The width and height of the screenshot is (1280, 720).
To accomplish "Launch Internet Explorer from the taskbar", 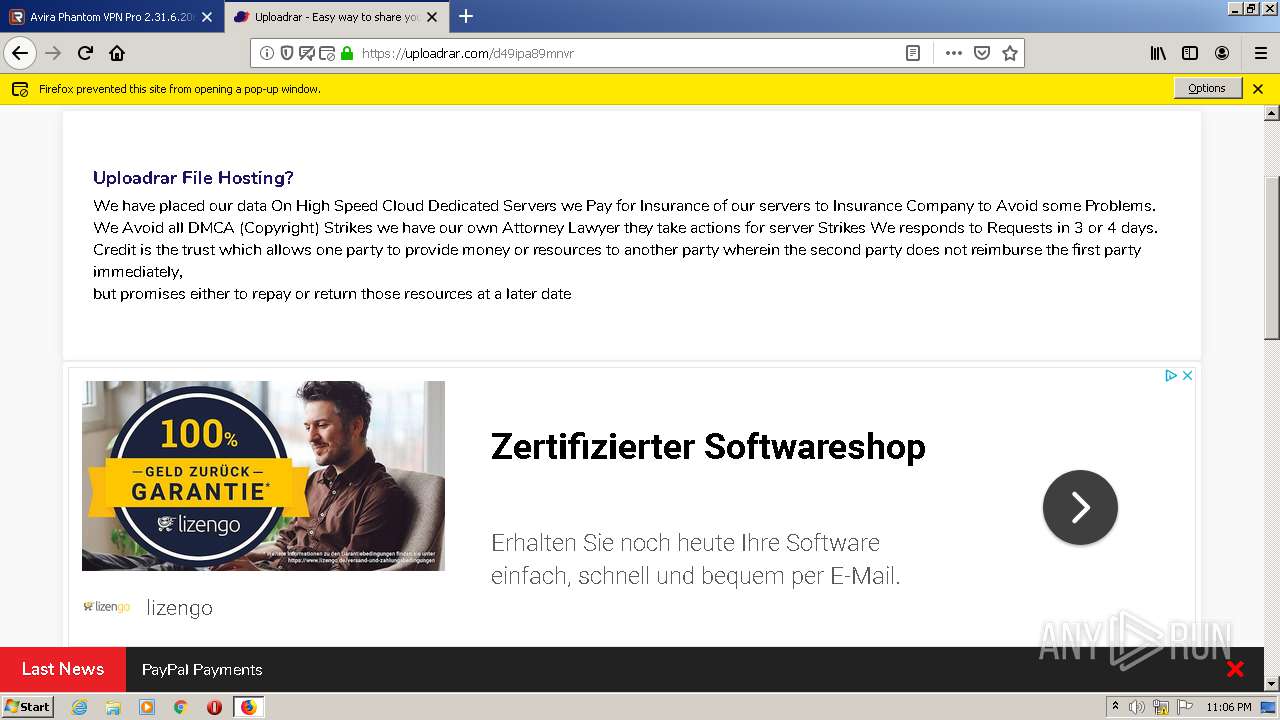I will click(79, 707).
